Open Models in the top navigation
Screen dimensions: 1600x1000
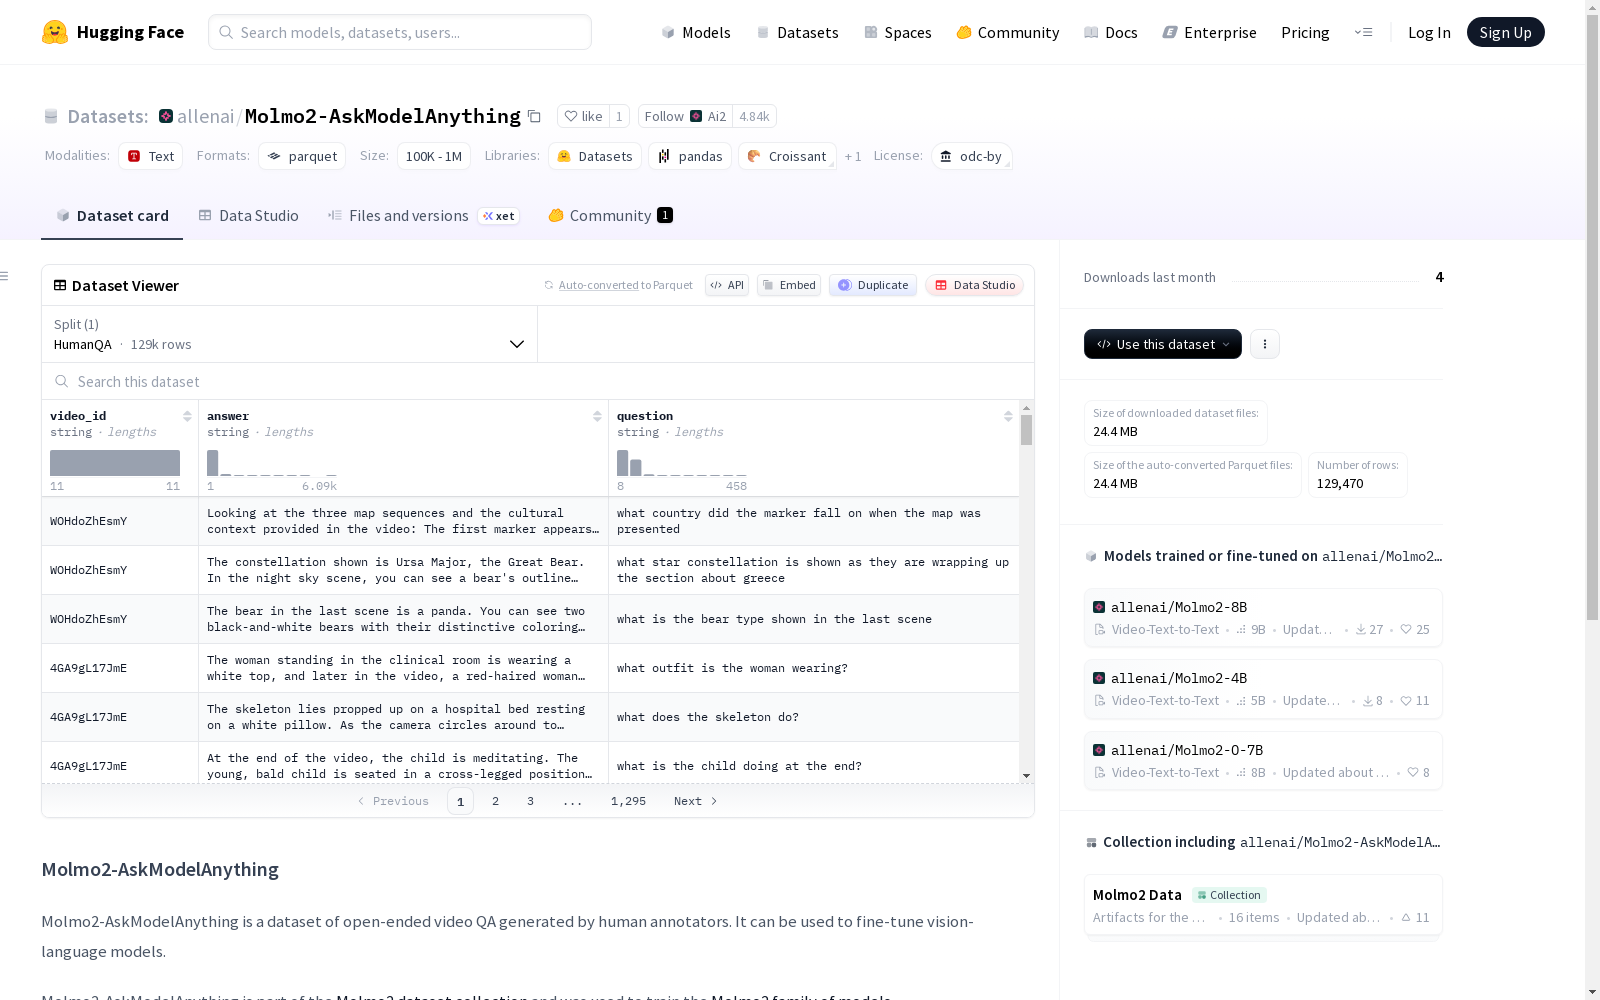[696, 32]
